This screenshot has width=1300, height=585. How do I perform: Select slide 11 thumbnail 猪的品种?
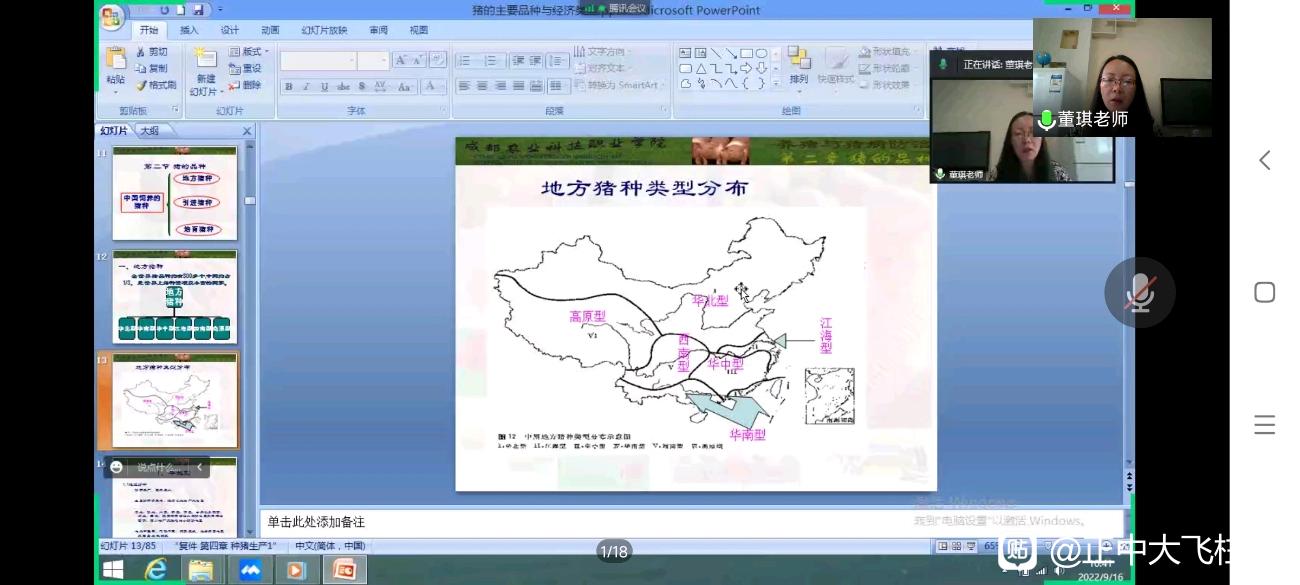pyautogui.click(x=174, y=193)
